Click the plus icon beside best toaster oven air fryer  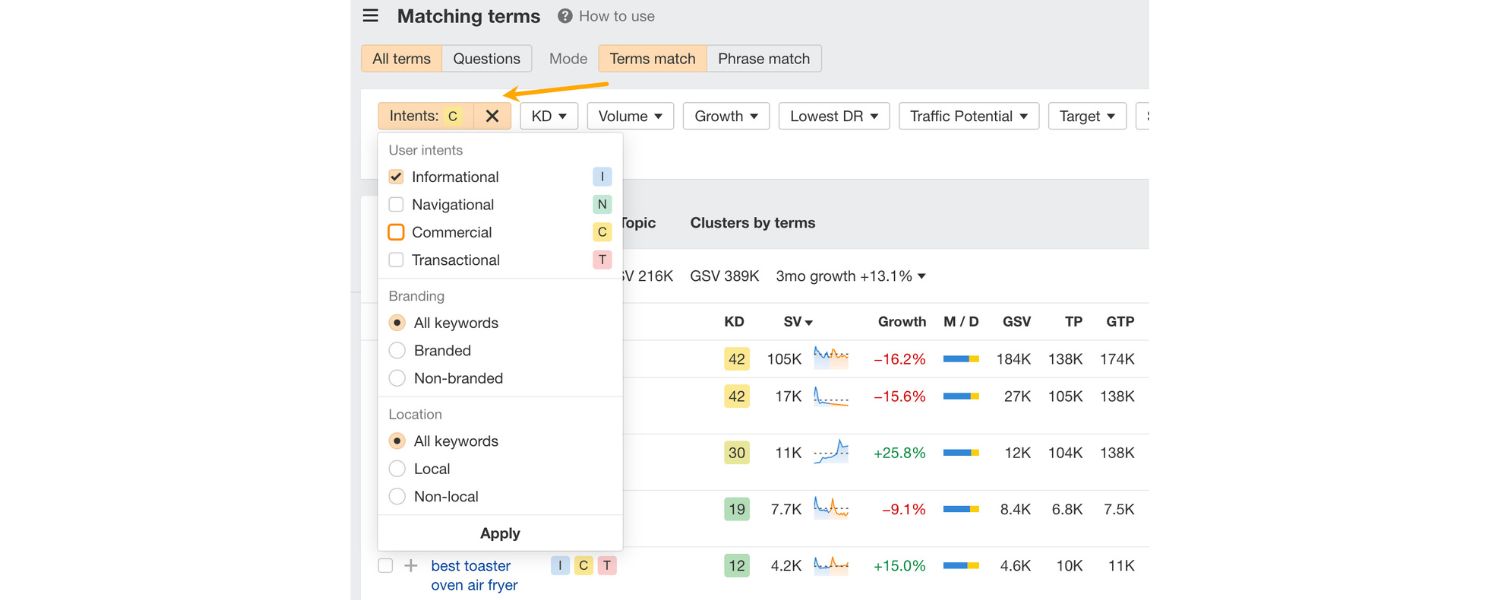tap(410, 565)
